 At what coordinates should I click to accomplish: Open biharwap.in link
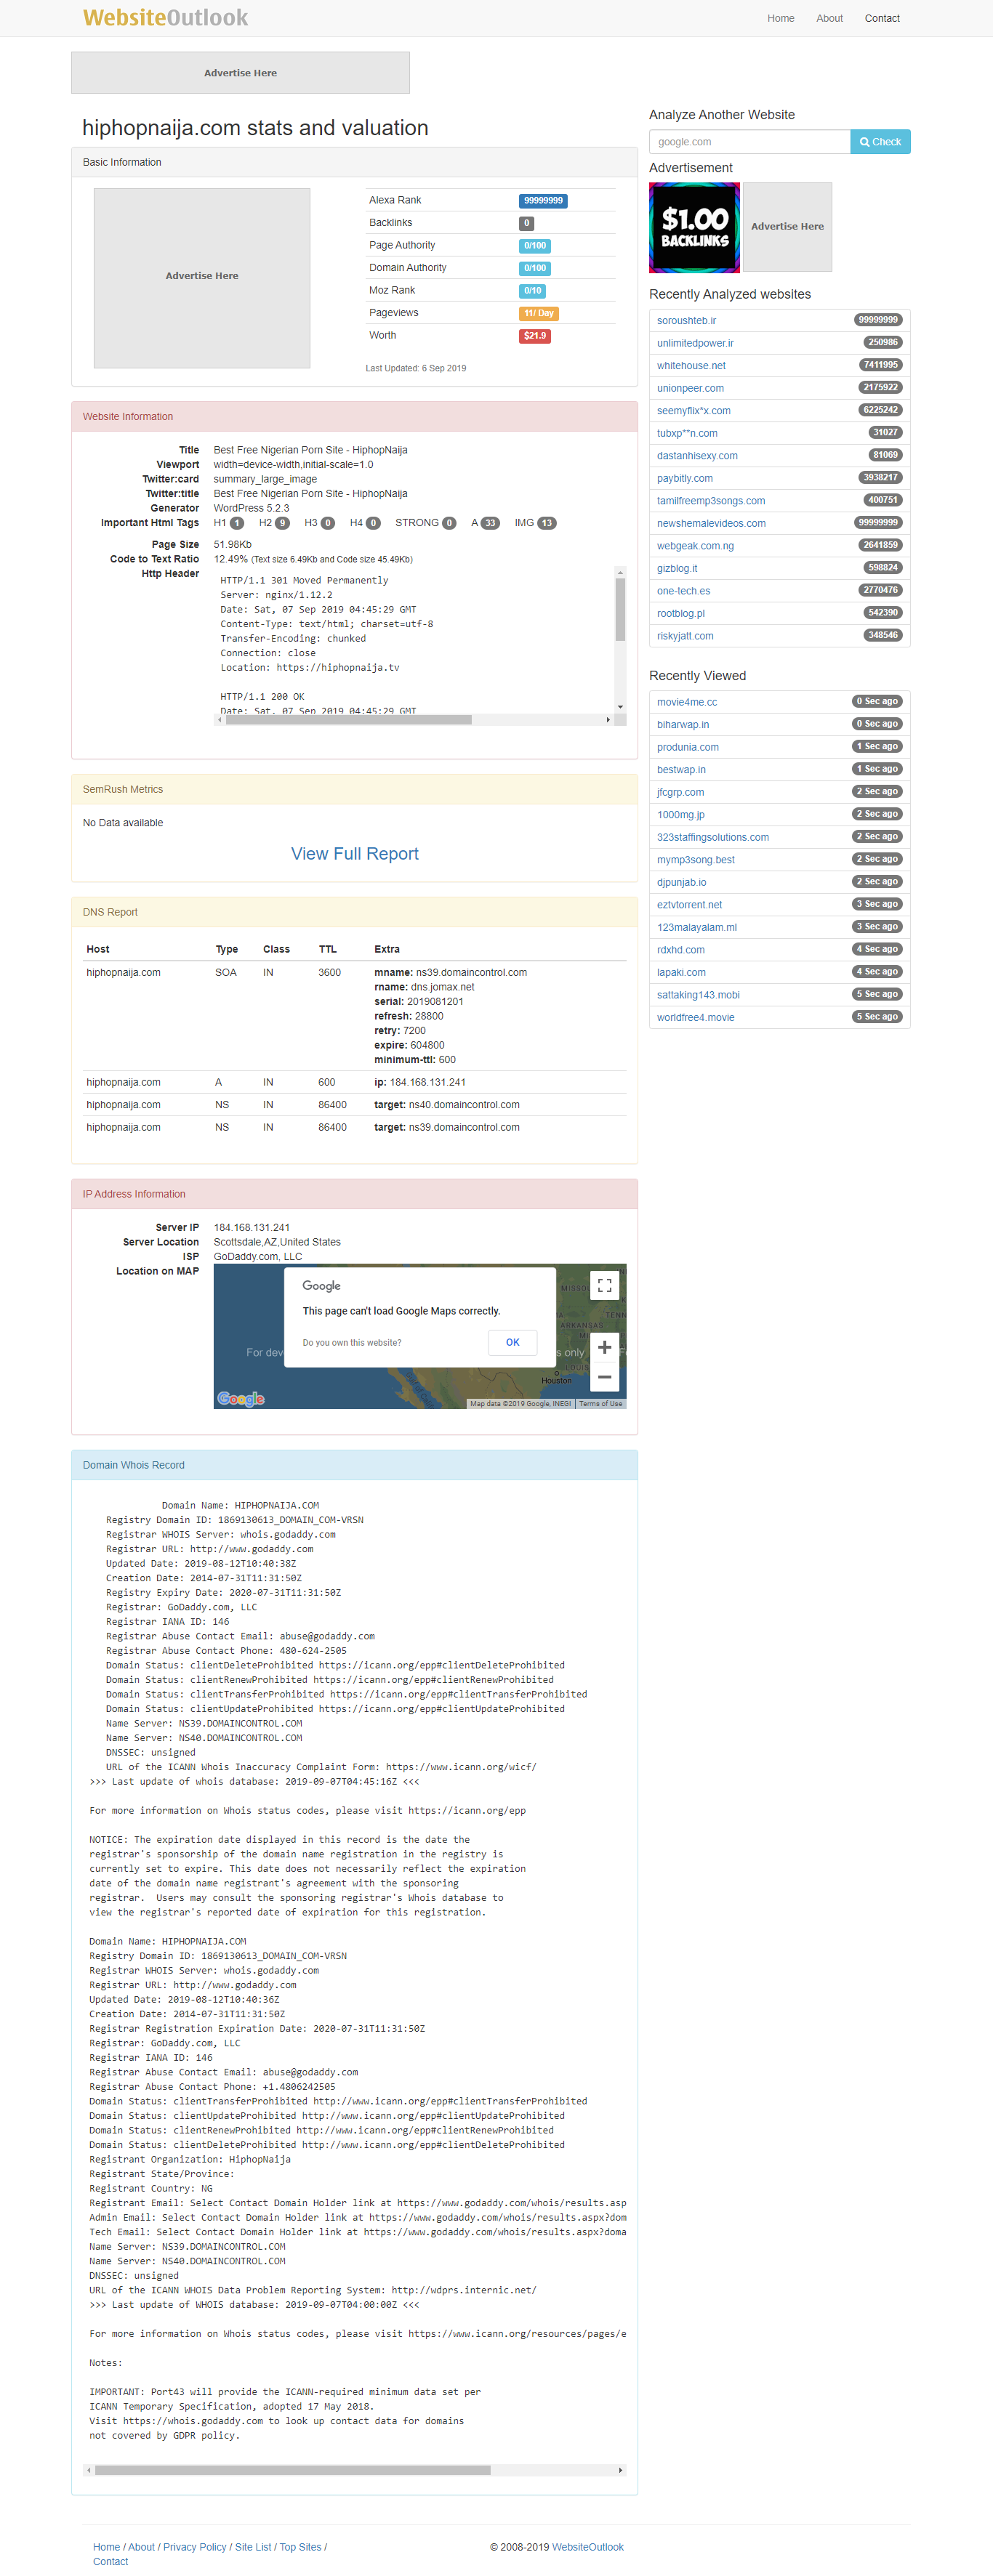click(683, 725)
